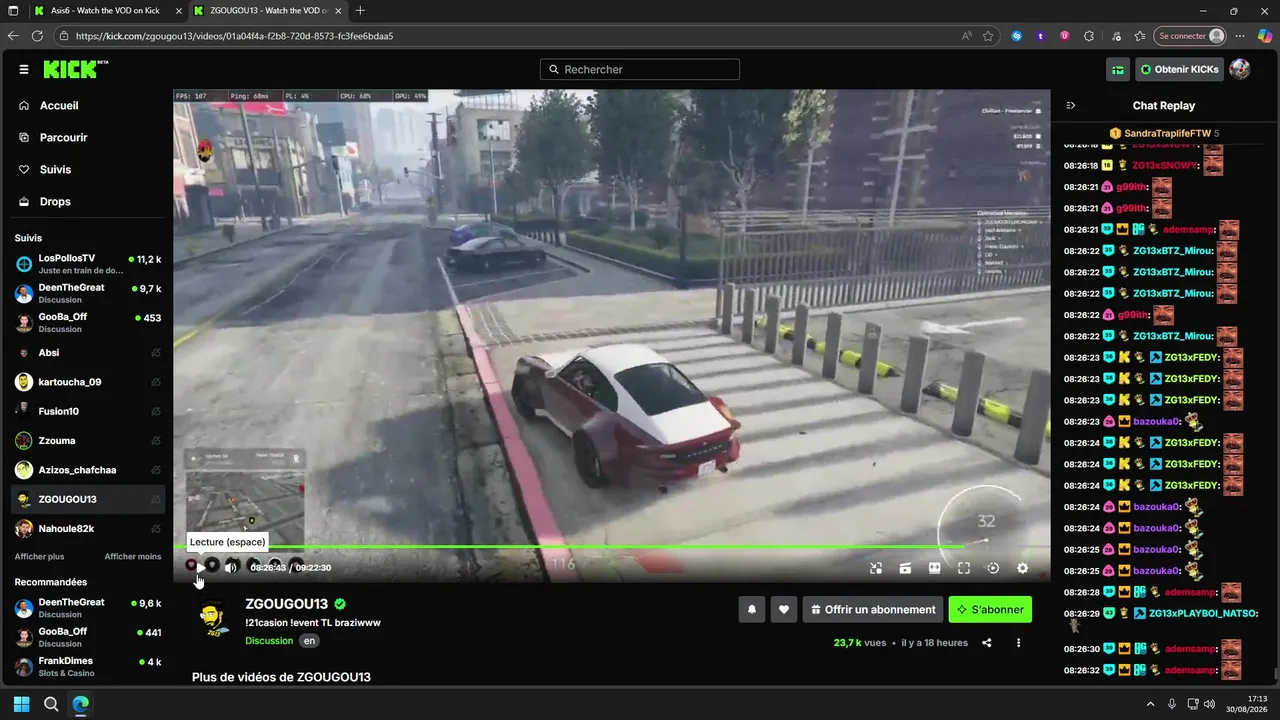Open the pink shield browser extension
Viewport: 1280px width, 720px height.
[x=1064, y=36]
